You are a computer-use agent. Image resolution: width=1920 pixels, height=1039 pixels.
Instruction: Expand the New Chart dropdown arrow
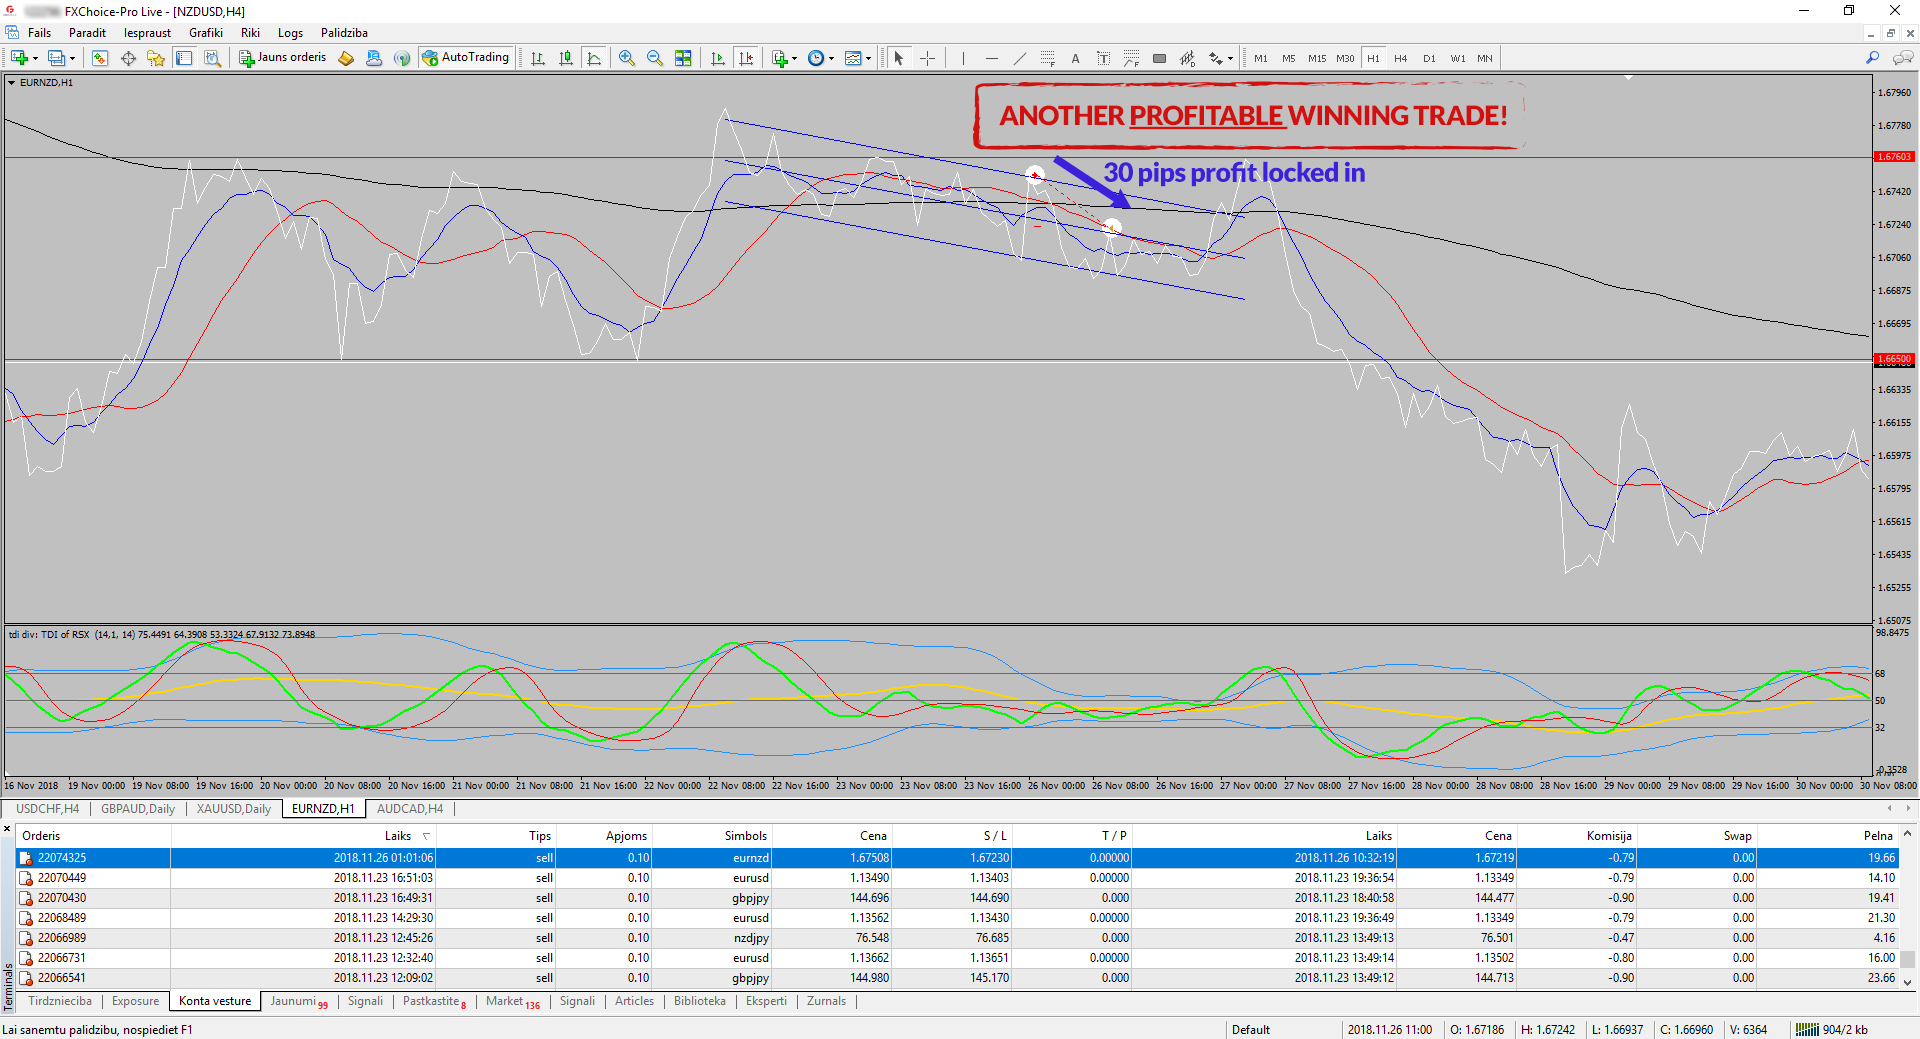pyautogui.click(x=35, y=58)
